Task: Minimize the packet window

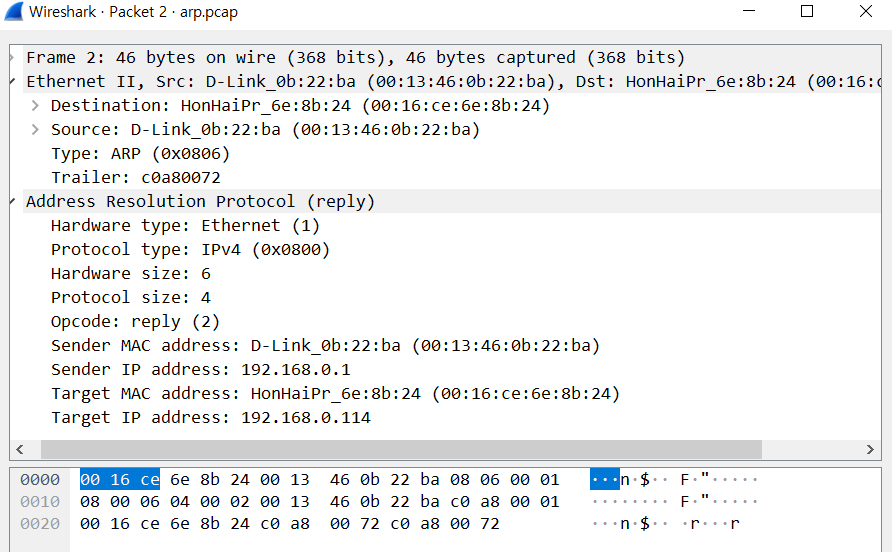Action: tap(749, 11)
